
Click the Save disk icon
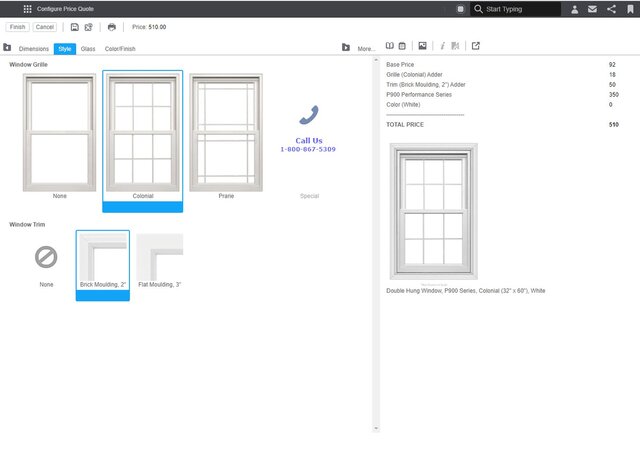click(75, 27)
